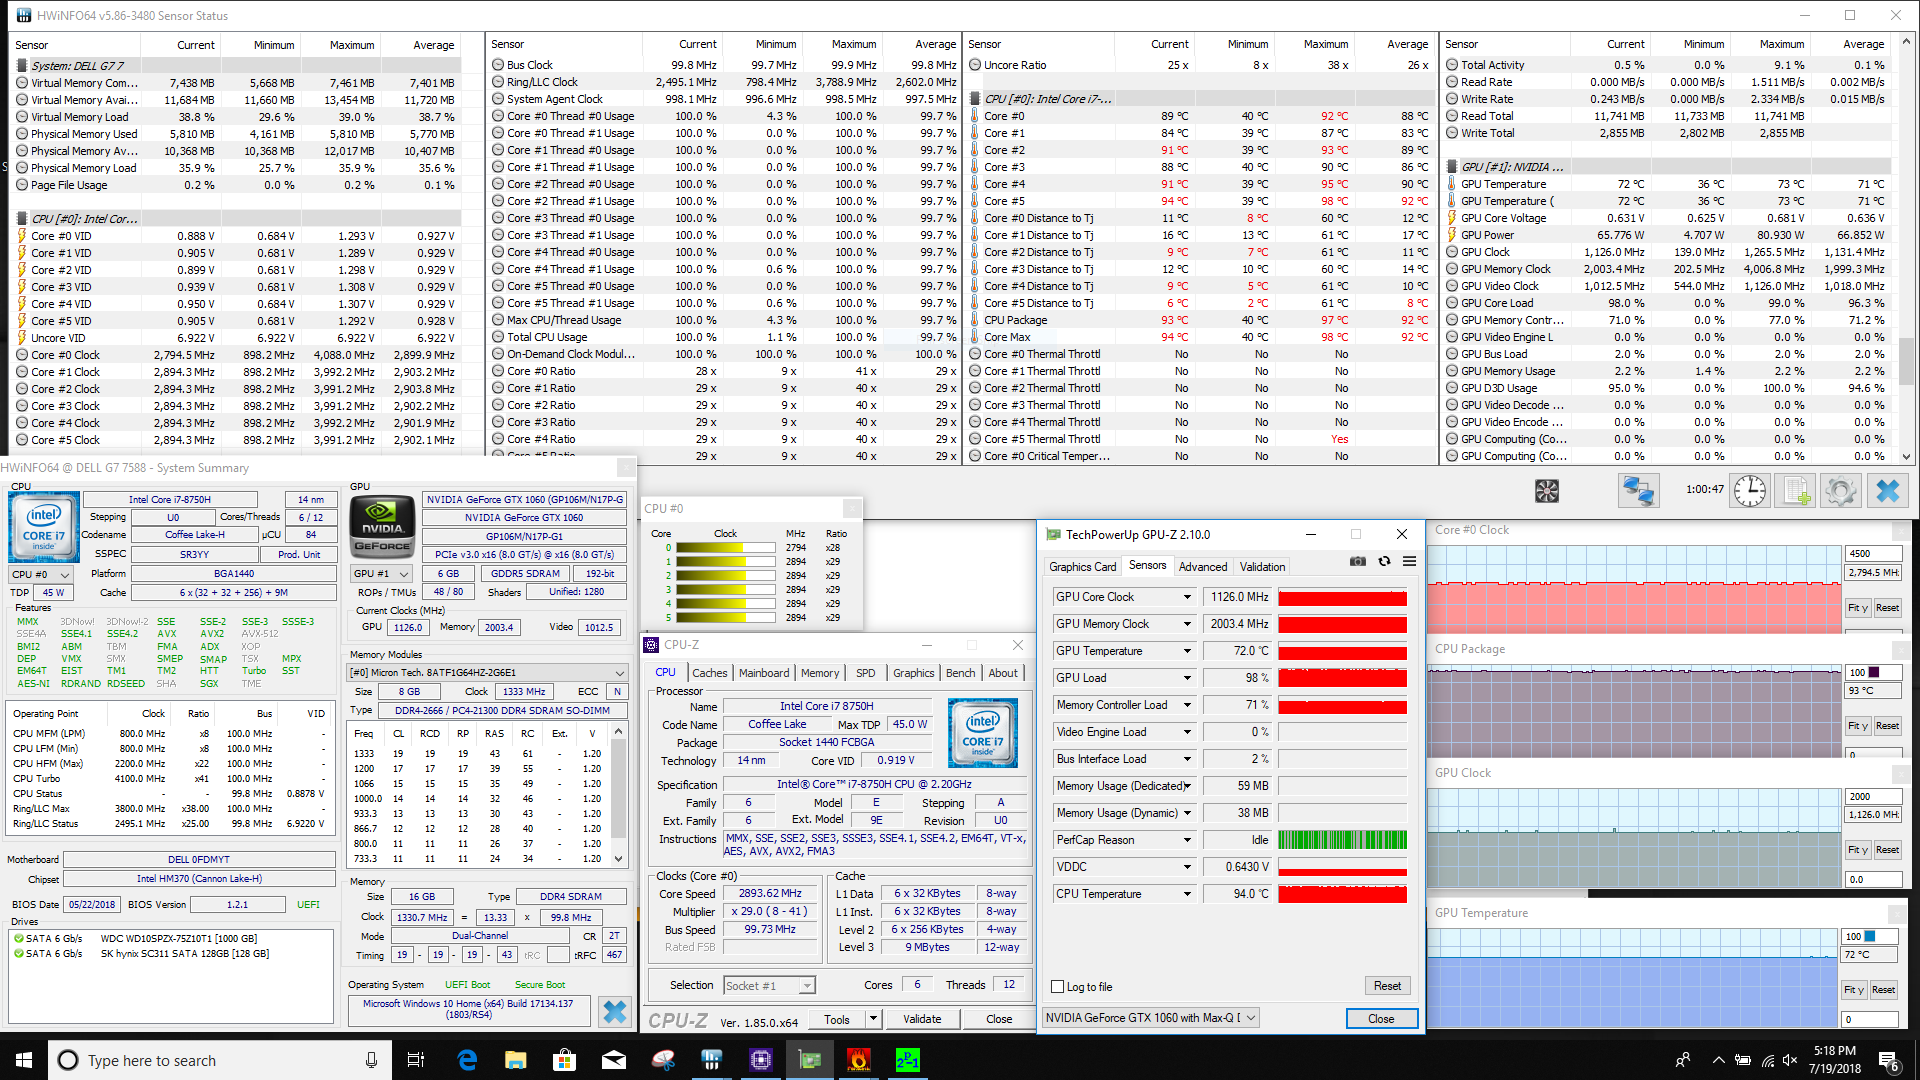
Task: Expand GPU Load sensor dropdown
Action: 1188,678
